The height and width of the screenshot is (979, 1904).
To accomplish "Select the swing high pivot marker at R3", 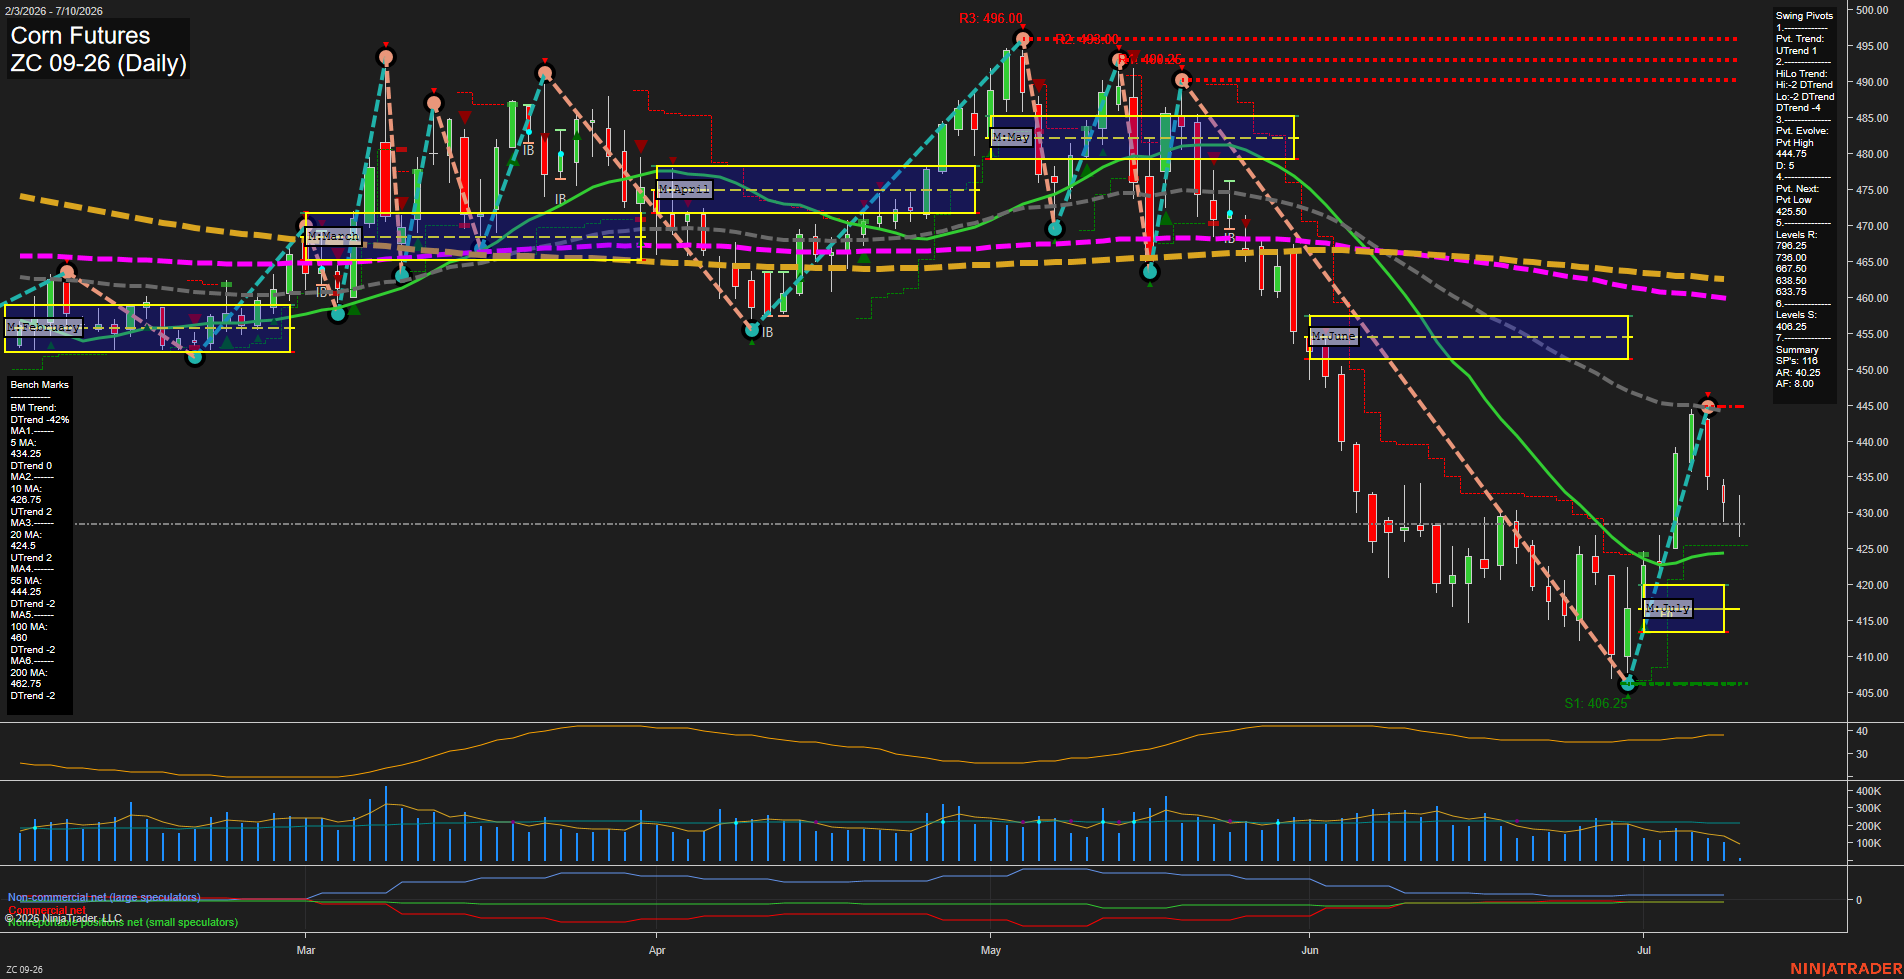I will [1021, 40].
